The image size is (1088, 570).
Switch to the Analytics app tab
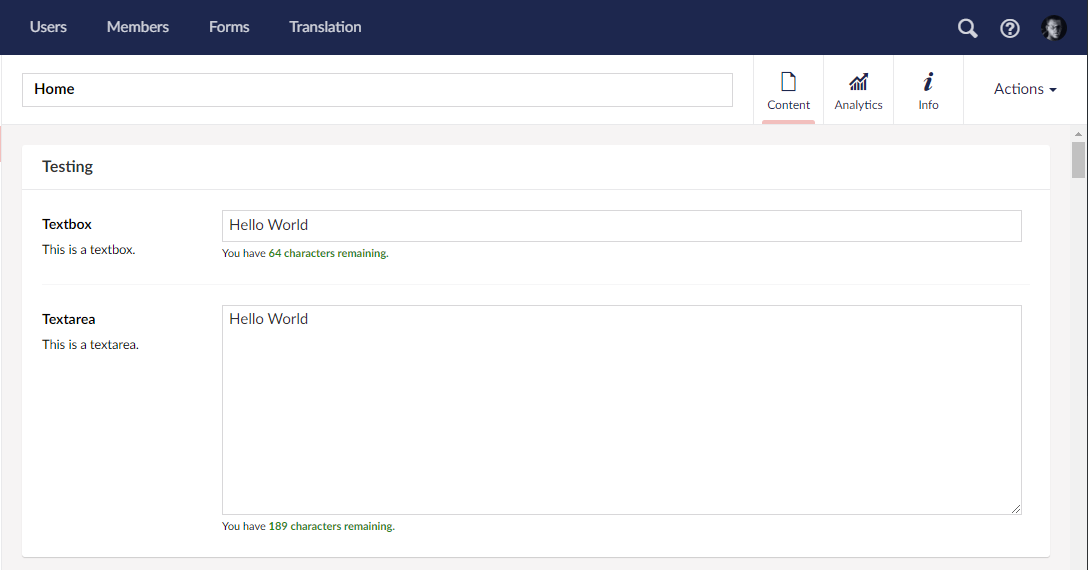click(x=858, y=90)
